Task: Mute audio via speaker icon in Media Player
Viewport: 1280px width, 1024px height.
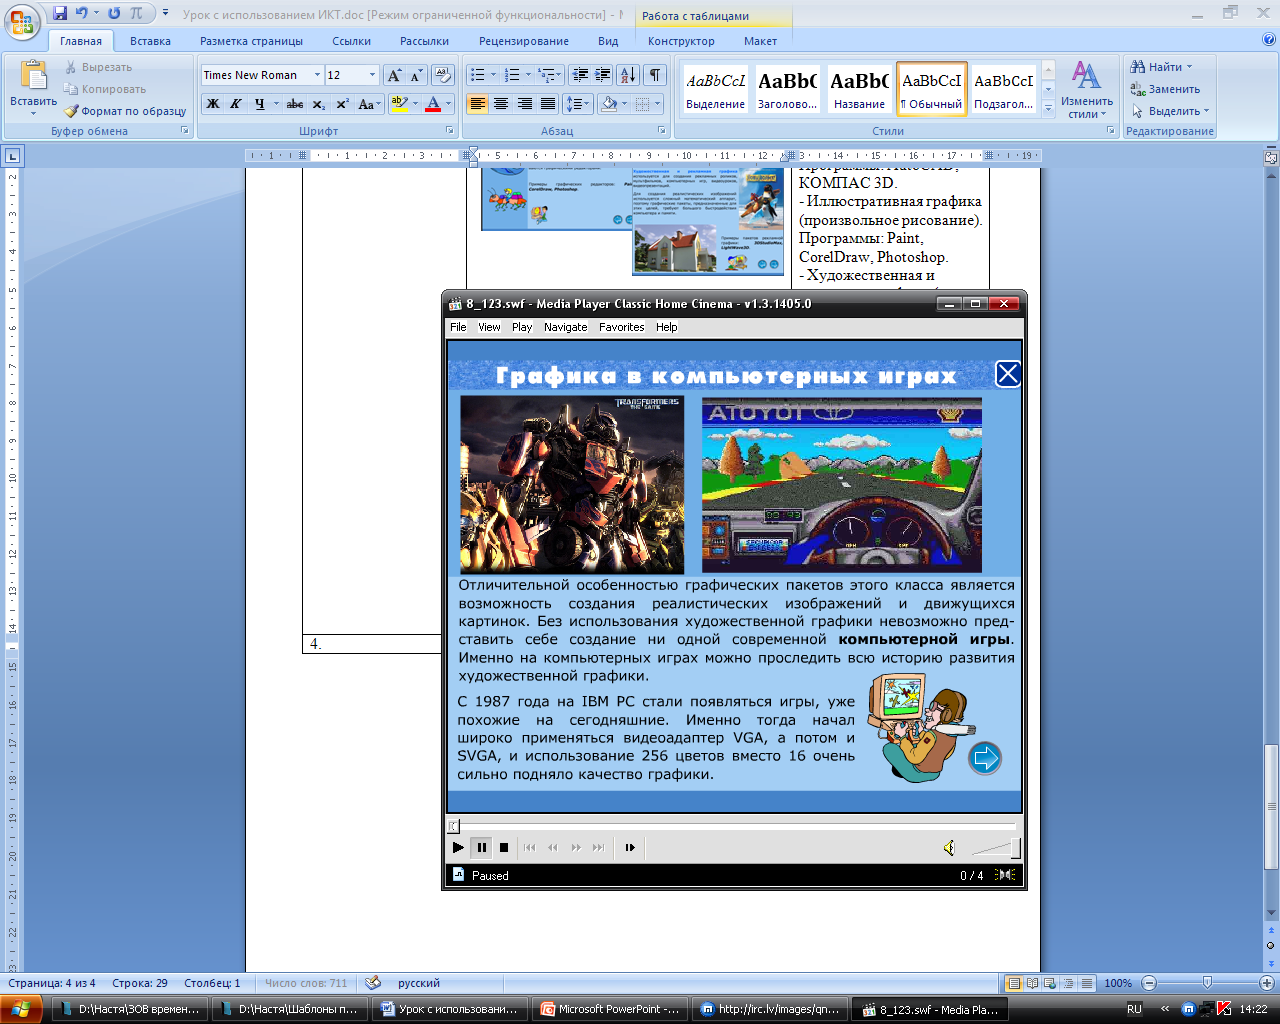Action: pos(949,848)
